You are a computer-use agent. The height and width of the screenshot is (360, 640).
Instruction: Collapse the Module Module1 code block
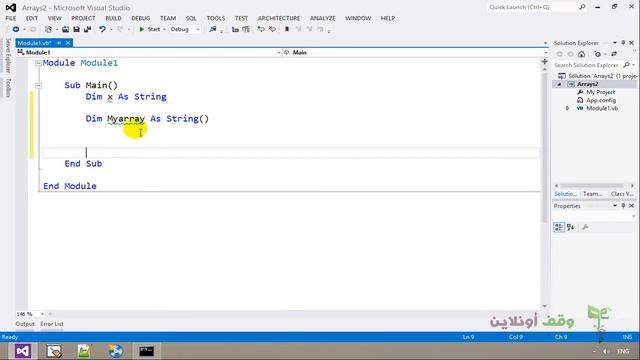(x=38, y=63)
